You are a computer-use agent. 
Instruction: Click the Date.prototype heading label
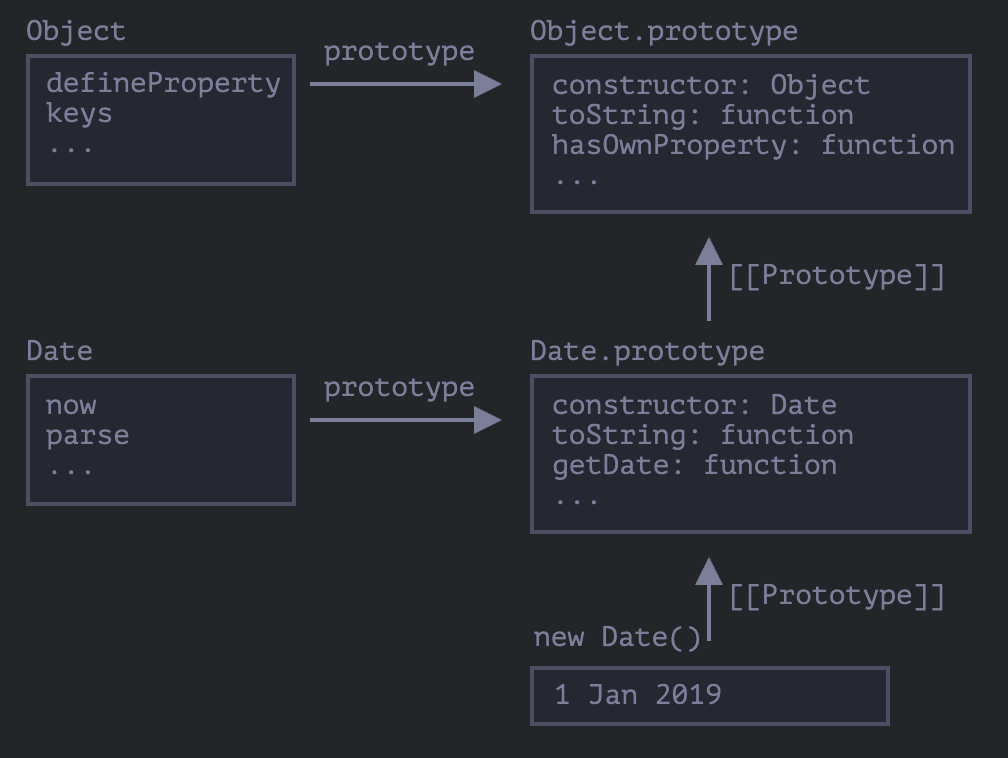pyautogui.click(x=647, y=351)
